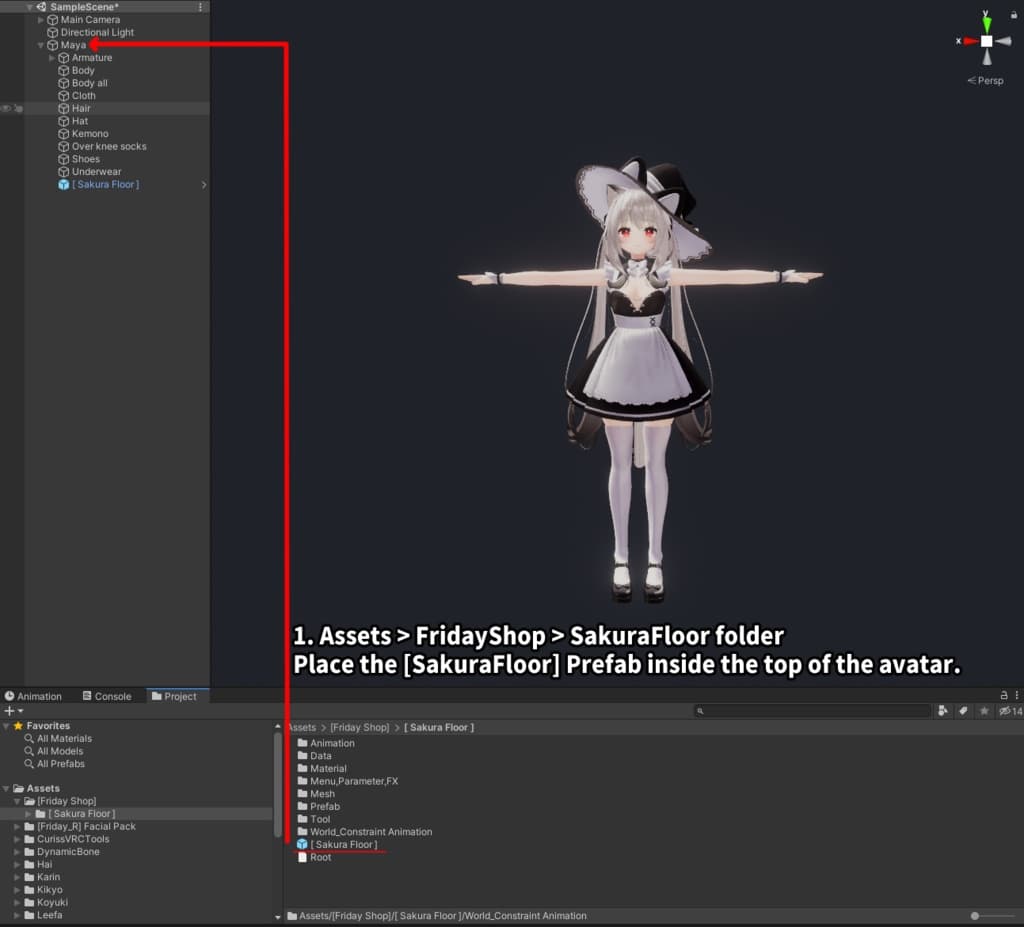Click the Prefab folder icon
The height and width of the screenshot is (927, 1024).
[302, 806]
